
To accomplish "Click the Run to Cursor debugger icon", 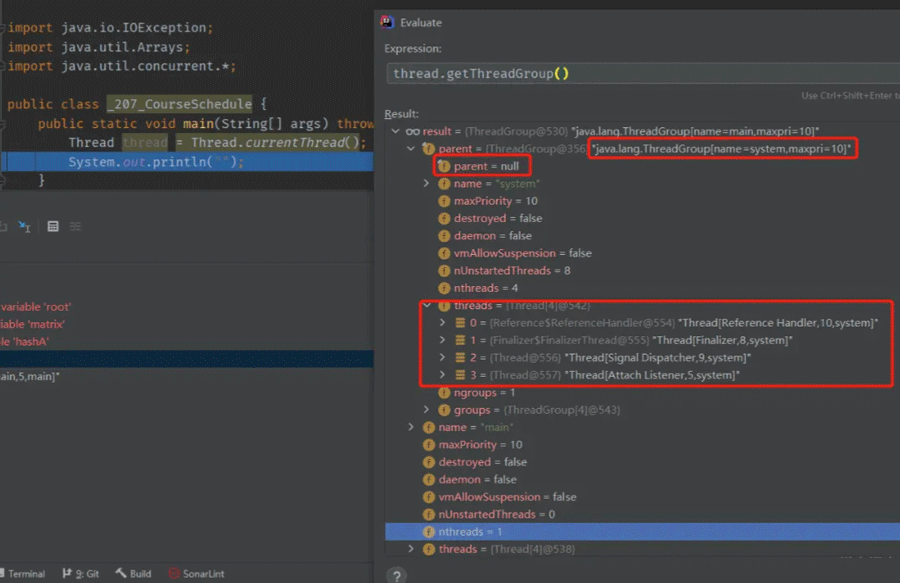I will click(25, 227).
